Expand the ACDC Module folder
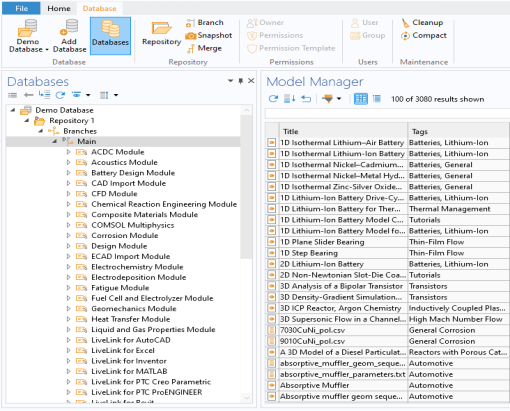Image resolution: width=510 pixels, height=411 pixels. [x=69, y=152]
